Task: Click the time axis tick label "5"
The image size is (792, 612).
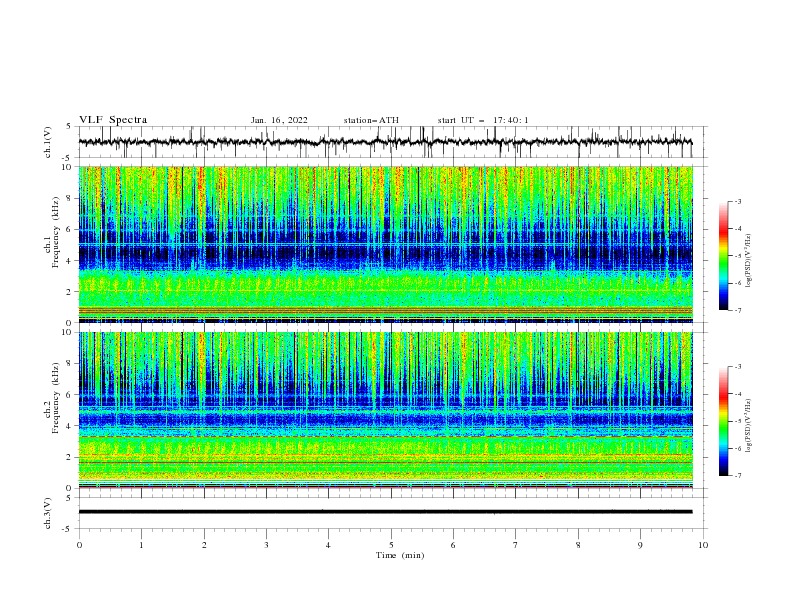Action: click(x=391, y=545)
